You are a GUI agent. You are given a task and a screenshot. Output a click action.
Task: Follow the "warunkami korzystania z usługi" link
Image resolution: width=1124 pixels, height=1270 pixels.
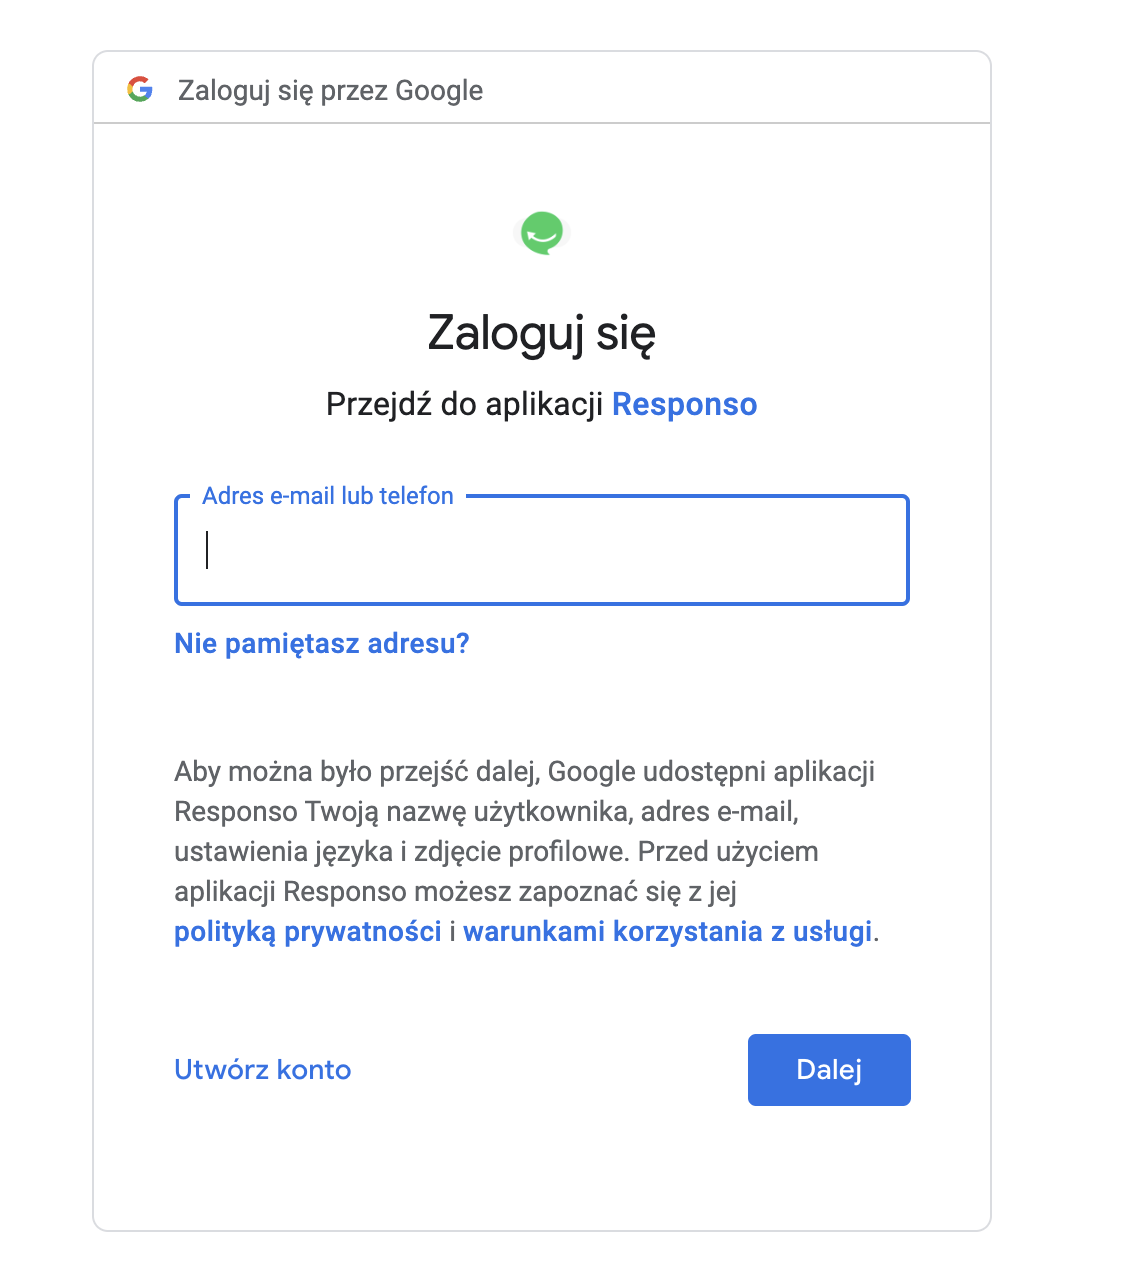tap(668, 931)
